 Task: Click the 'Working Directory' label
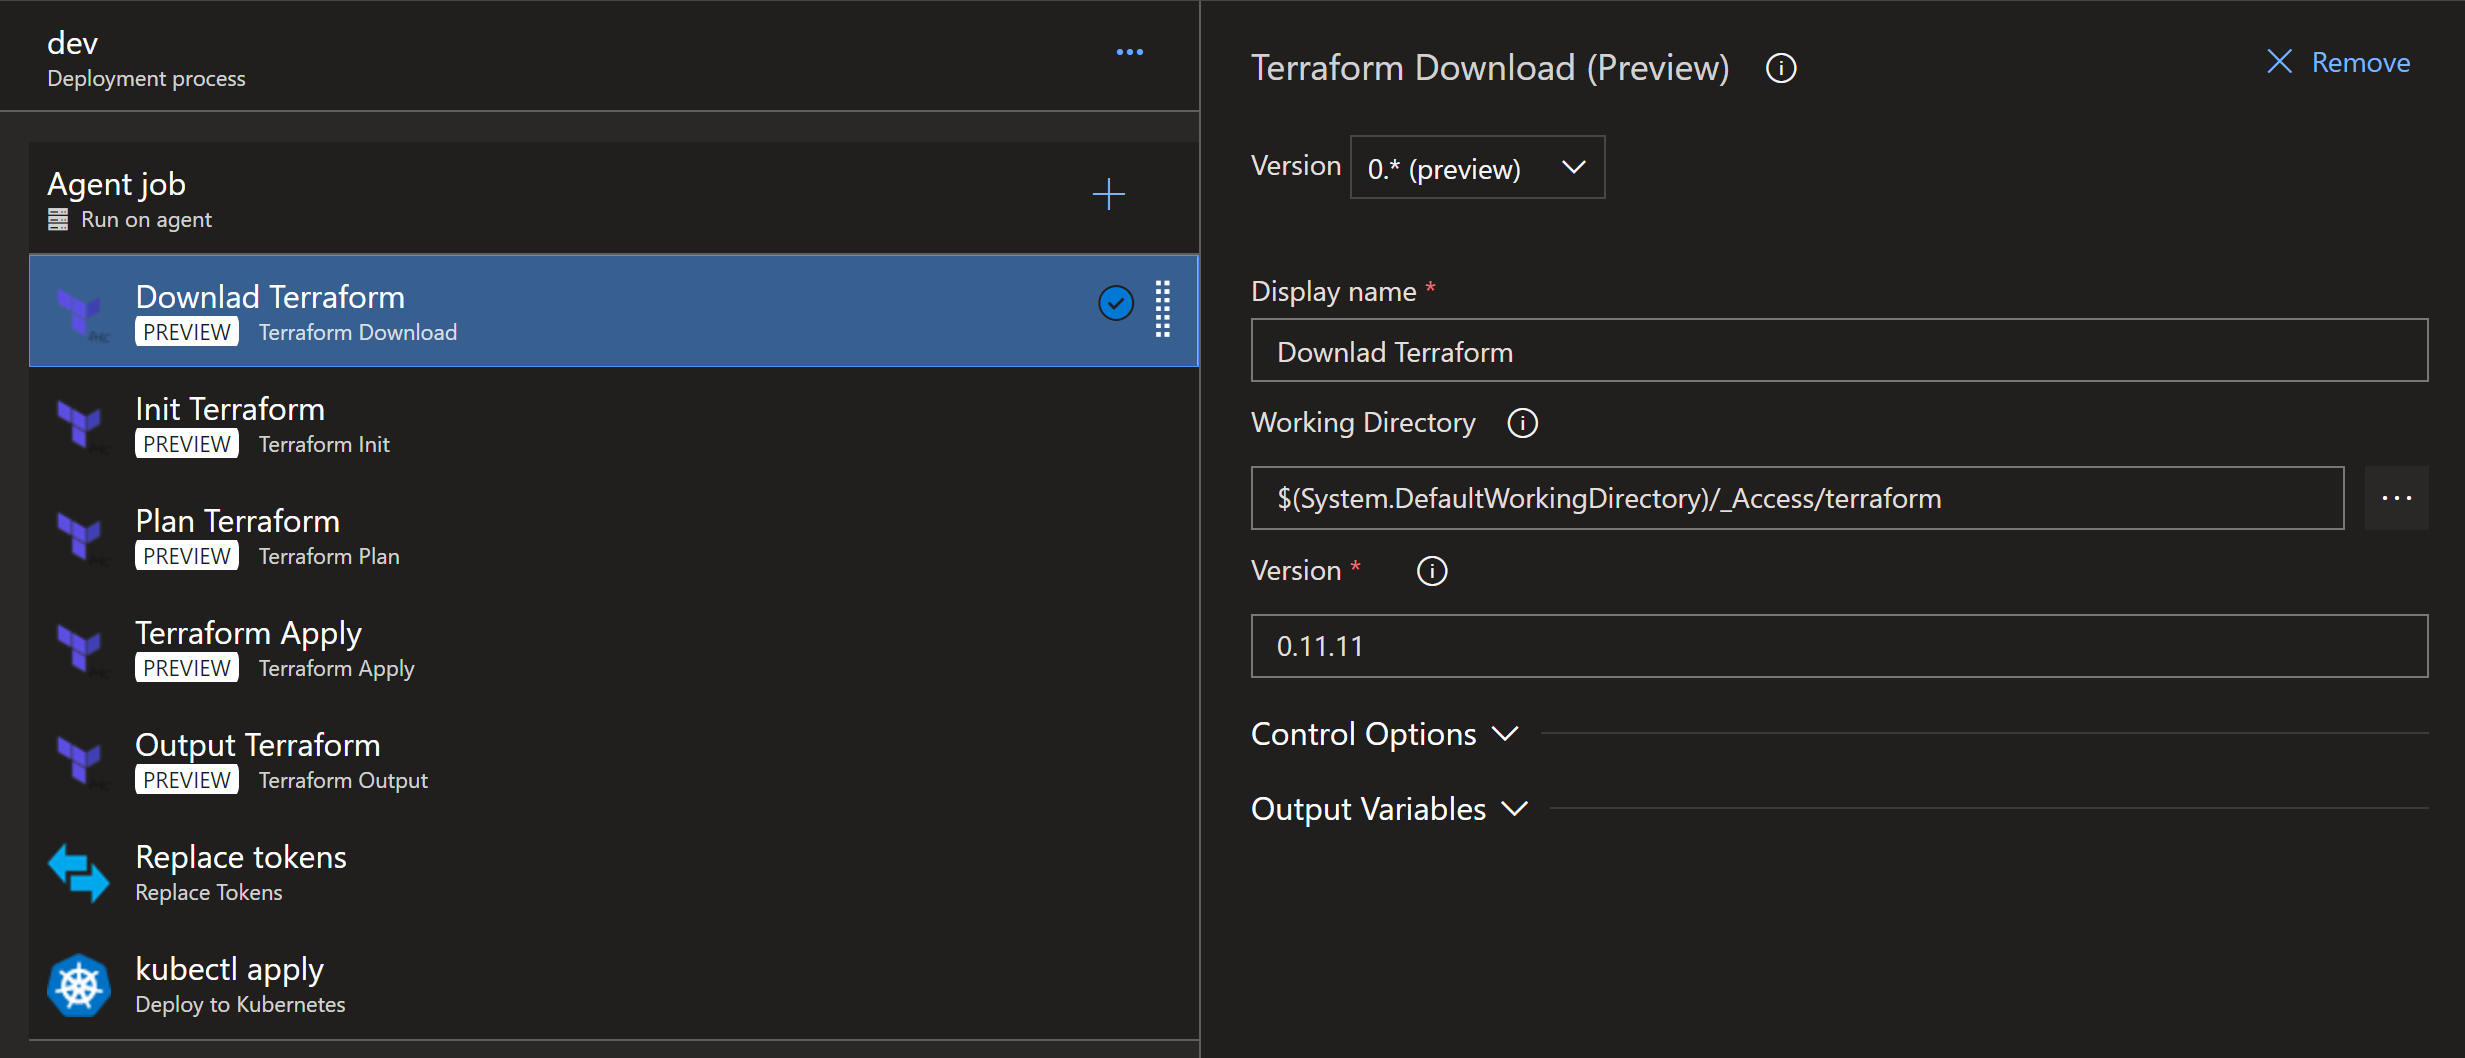tap(1363, 423)
